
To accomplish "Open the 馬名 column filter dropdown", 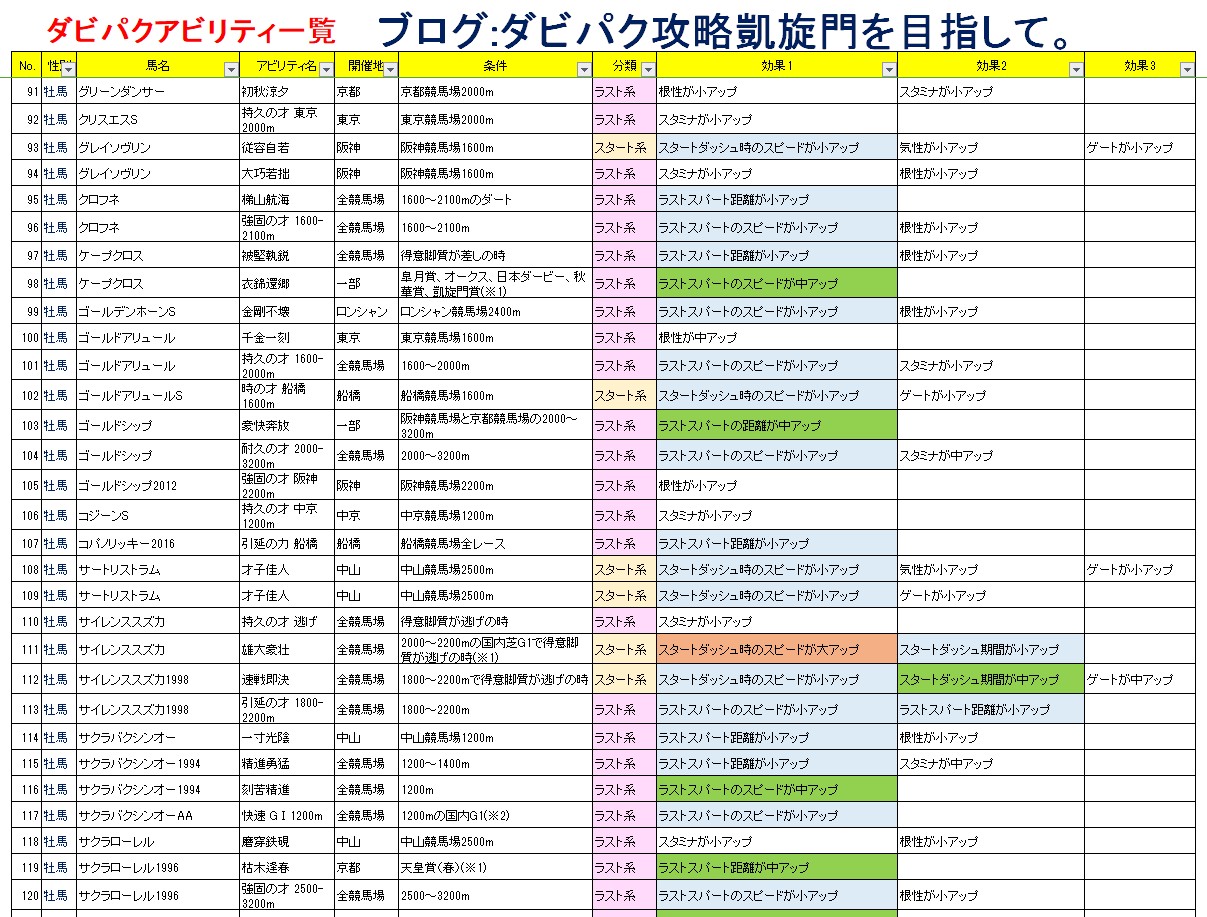I will 231,69.
